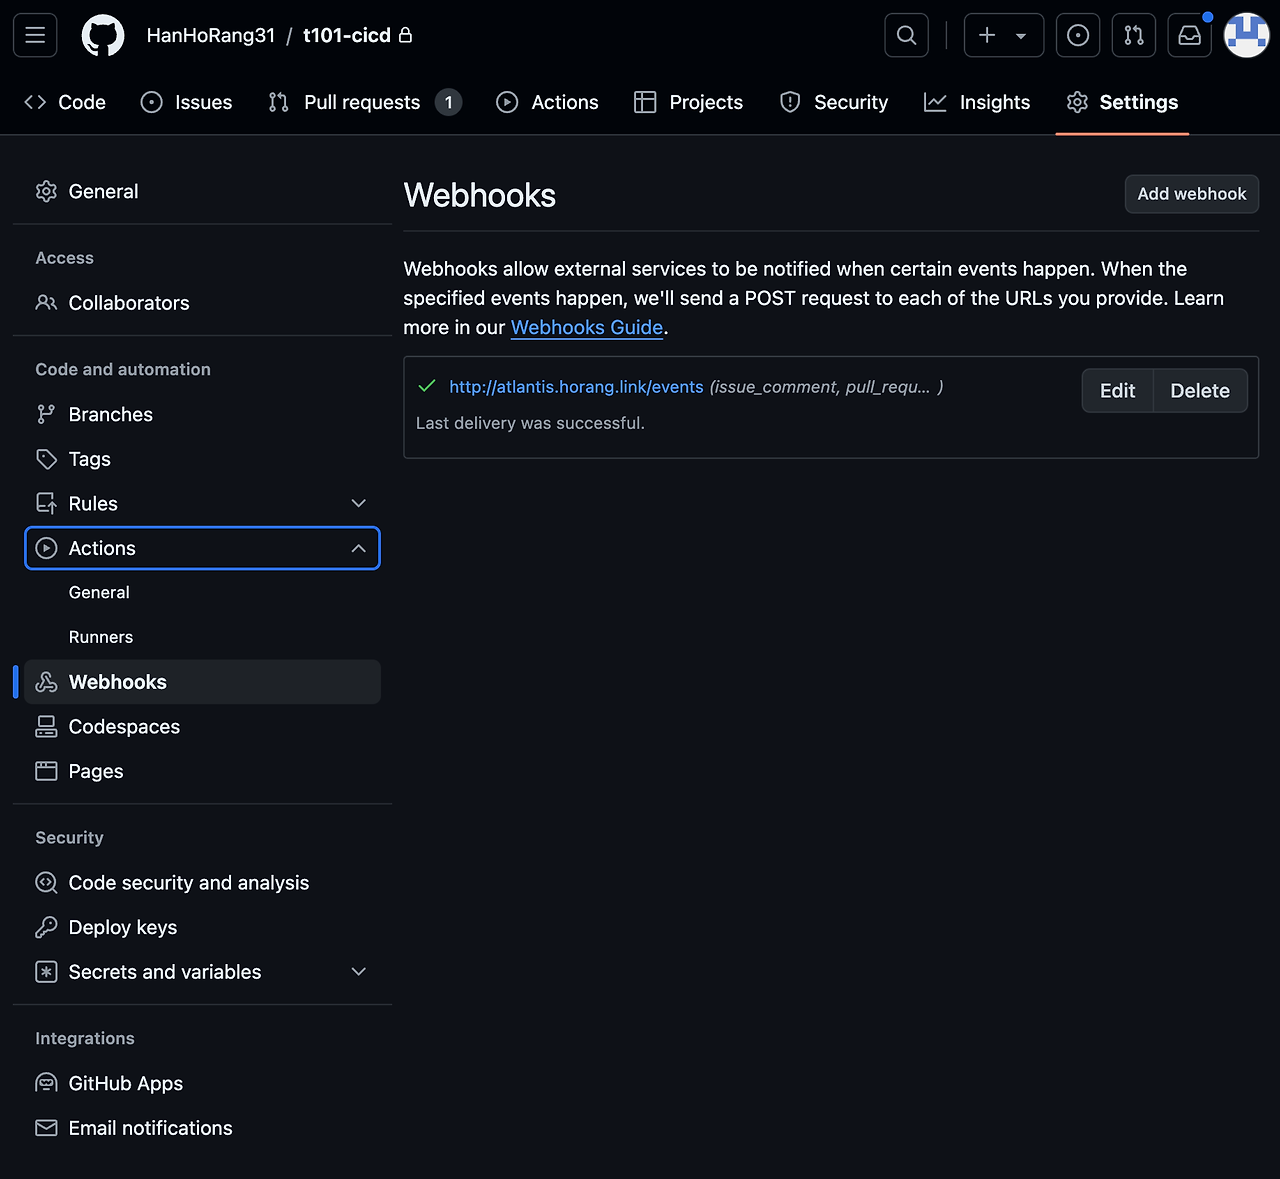Open Tags settings

[x=202, y=459]
